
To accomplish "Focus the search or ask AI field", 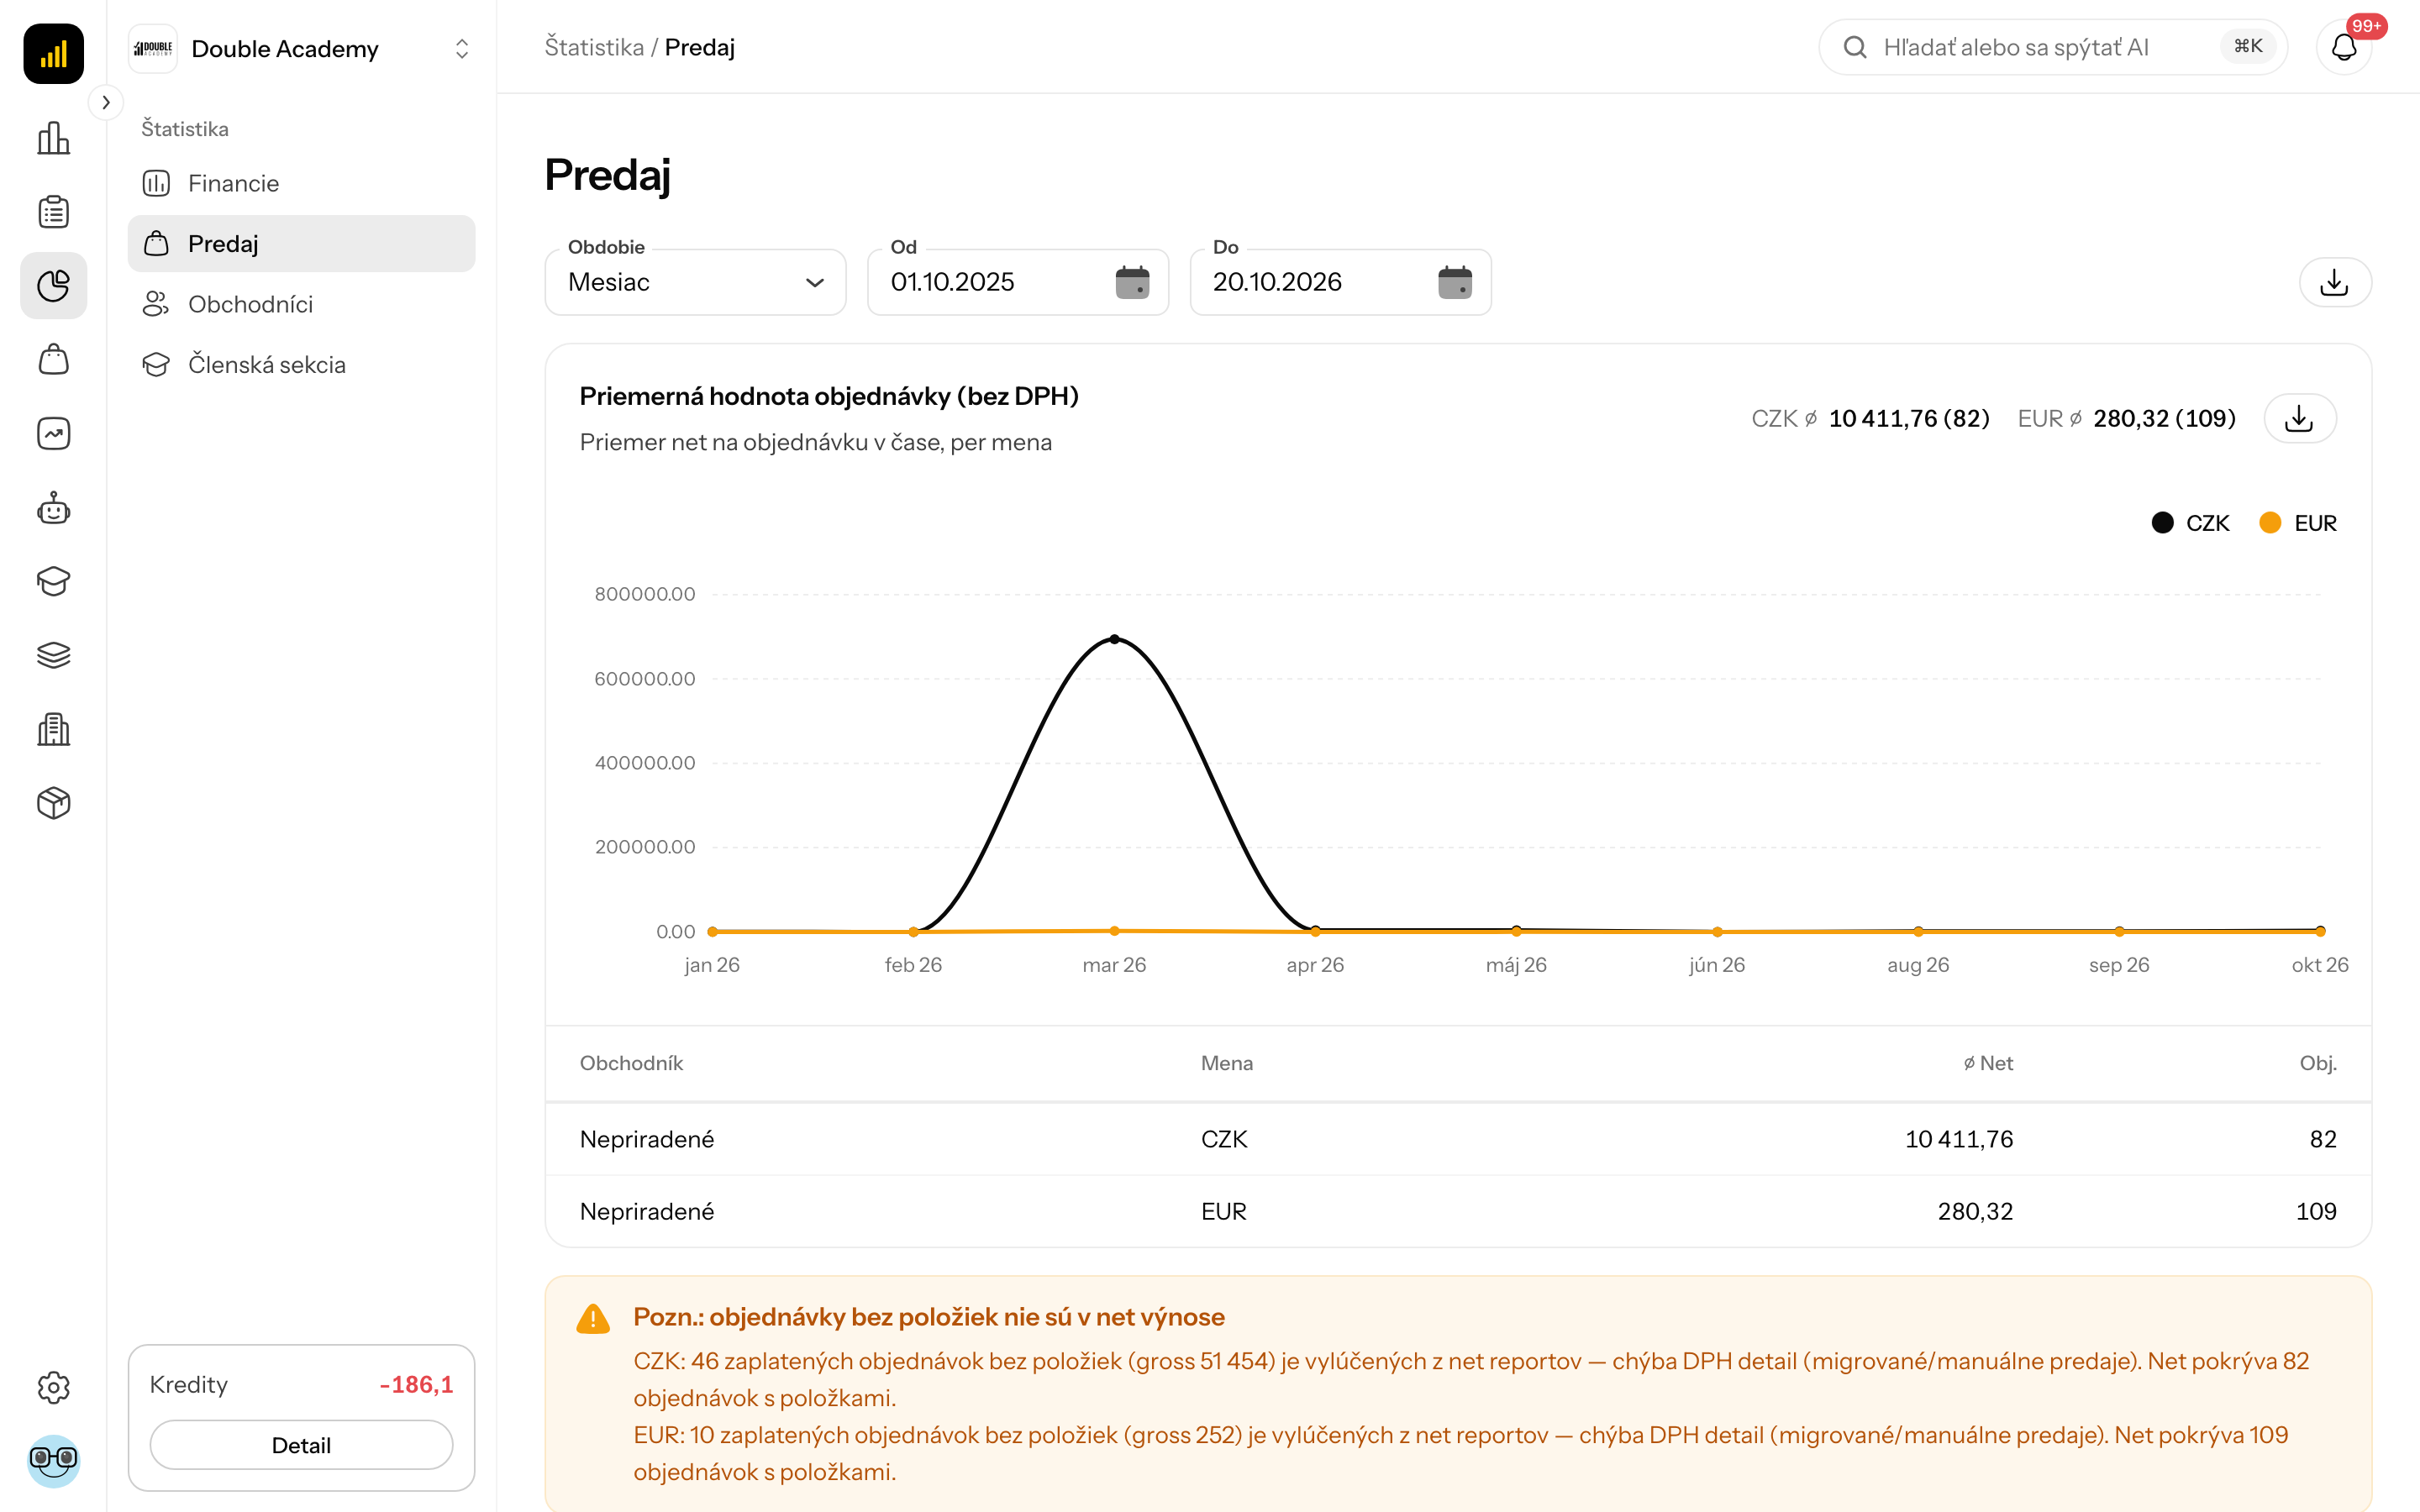I will (2052, 47).
